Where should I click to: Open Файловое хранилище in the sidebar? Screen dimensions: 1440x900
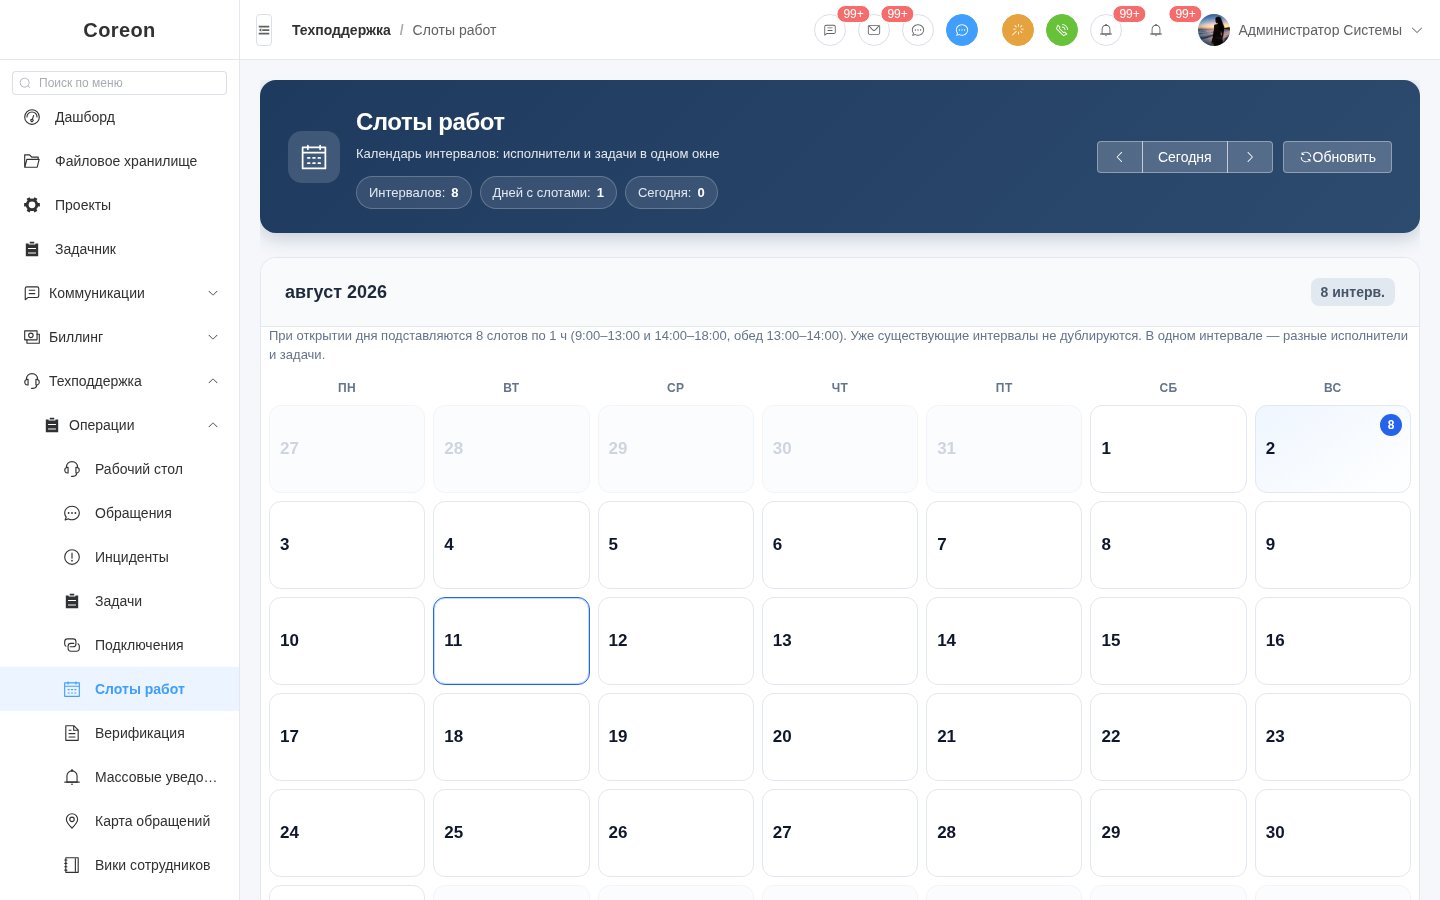(120, 161)
